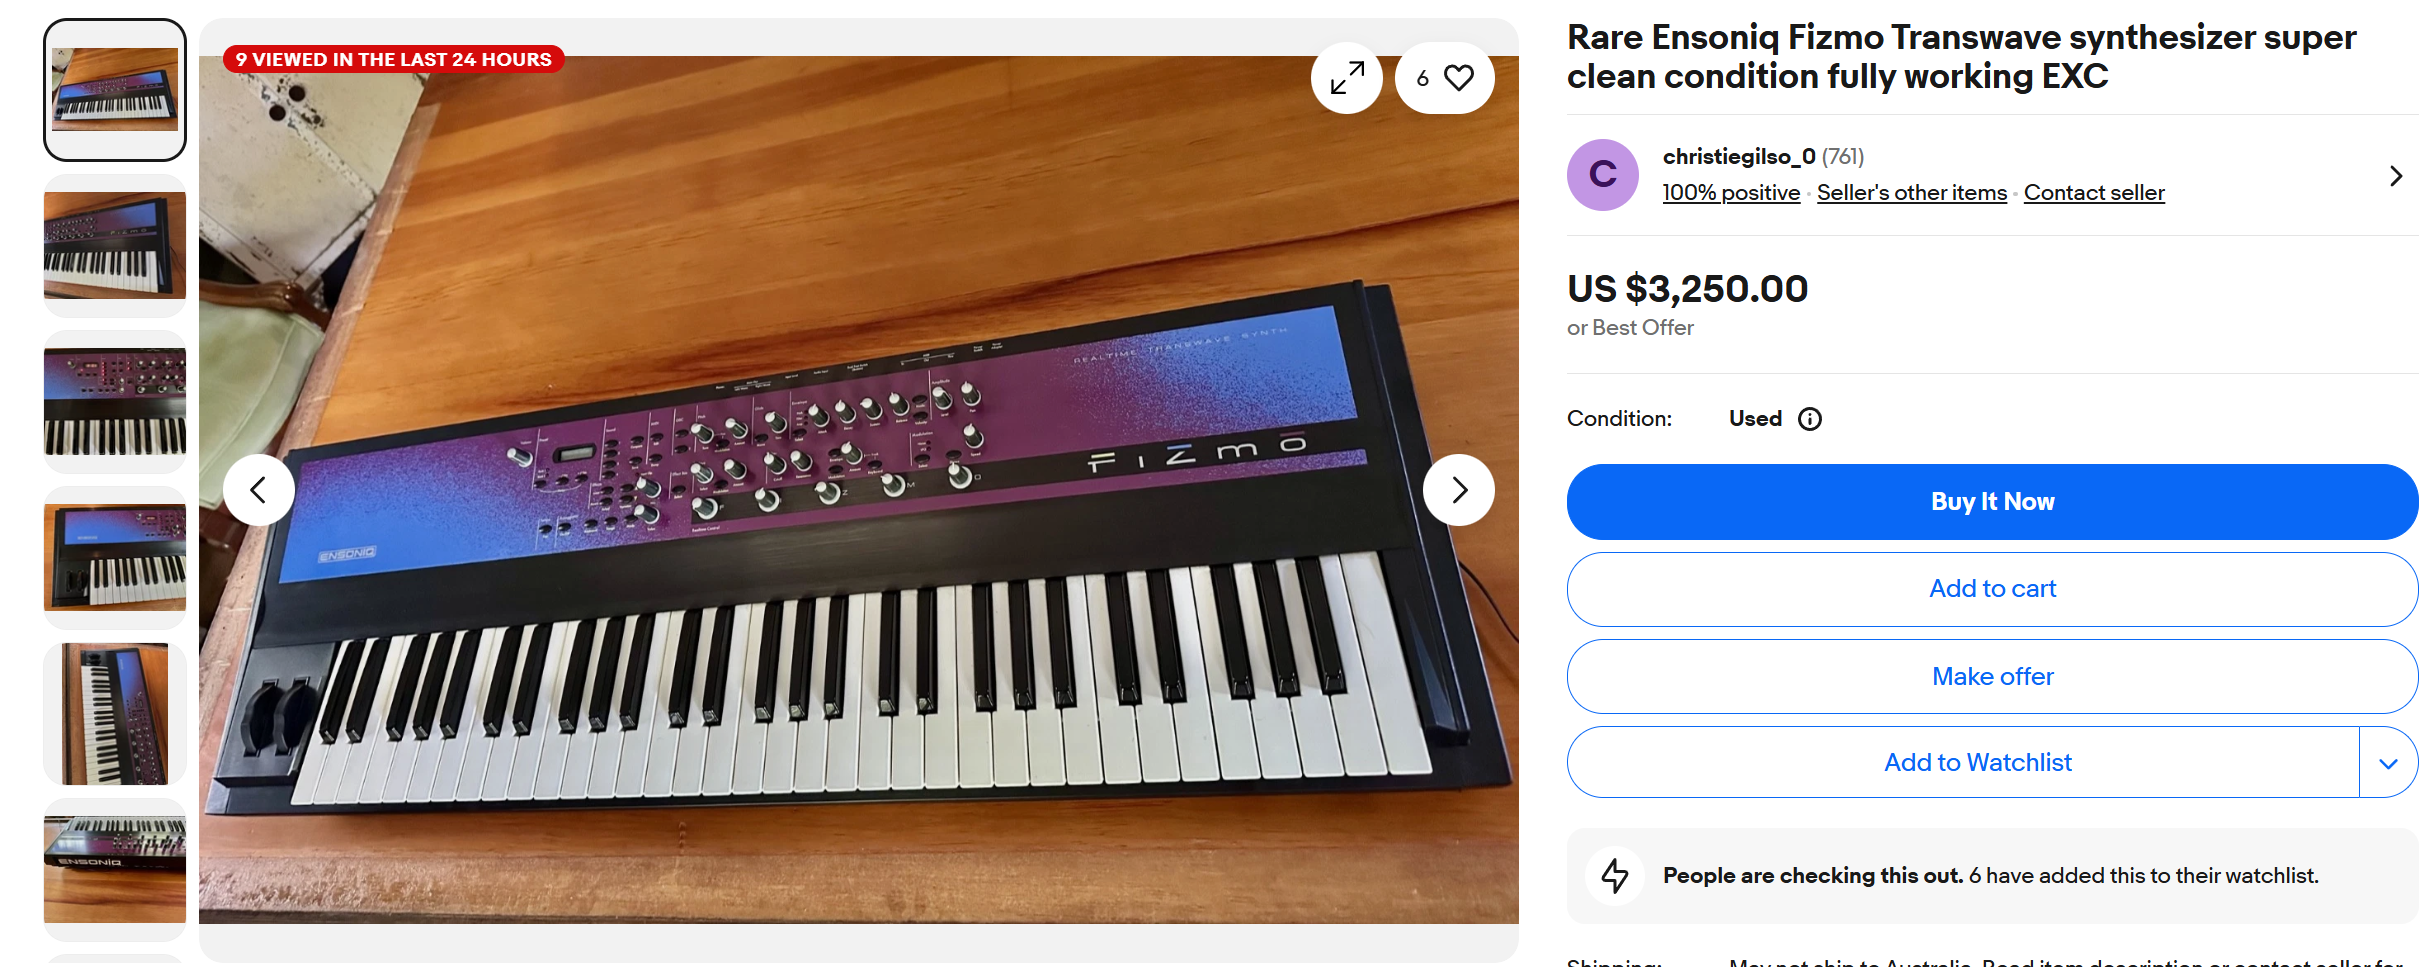Buy the synthesizer with Buy It Now
The width and height of the screenshot is (2434, 967).
(x=1992, y=502)
